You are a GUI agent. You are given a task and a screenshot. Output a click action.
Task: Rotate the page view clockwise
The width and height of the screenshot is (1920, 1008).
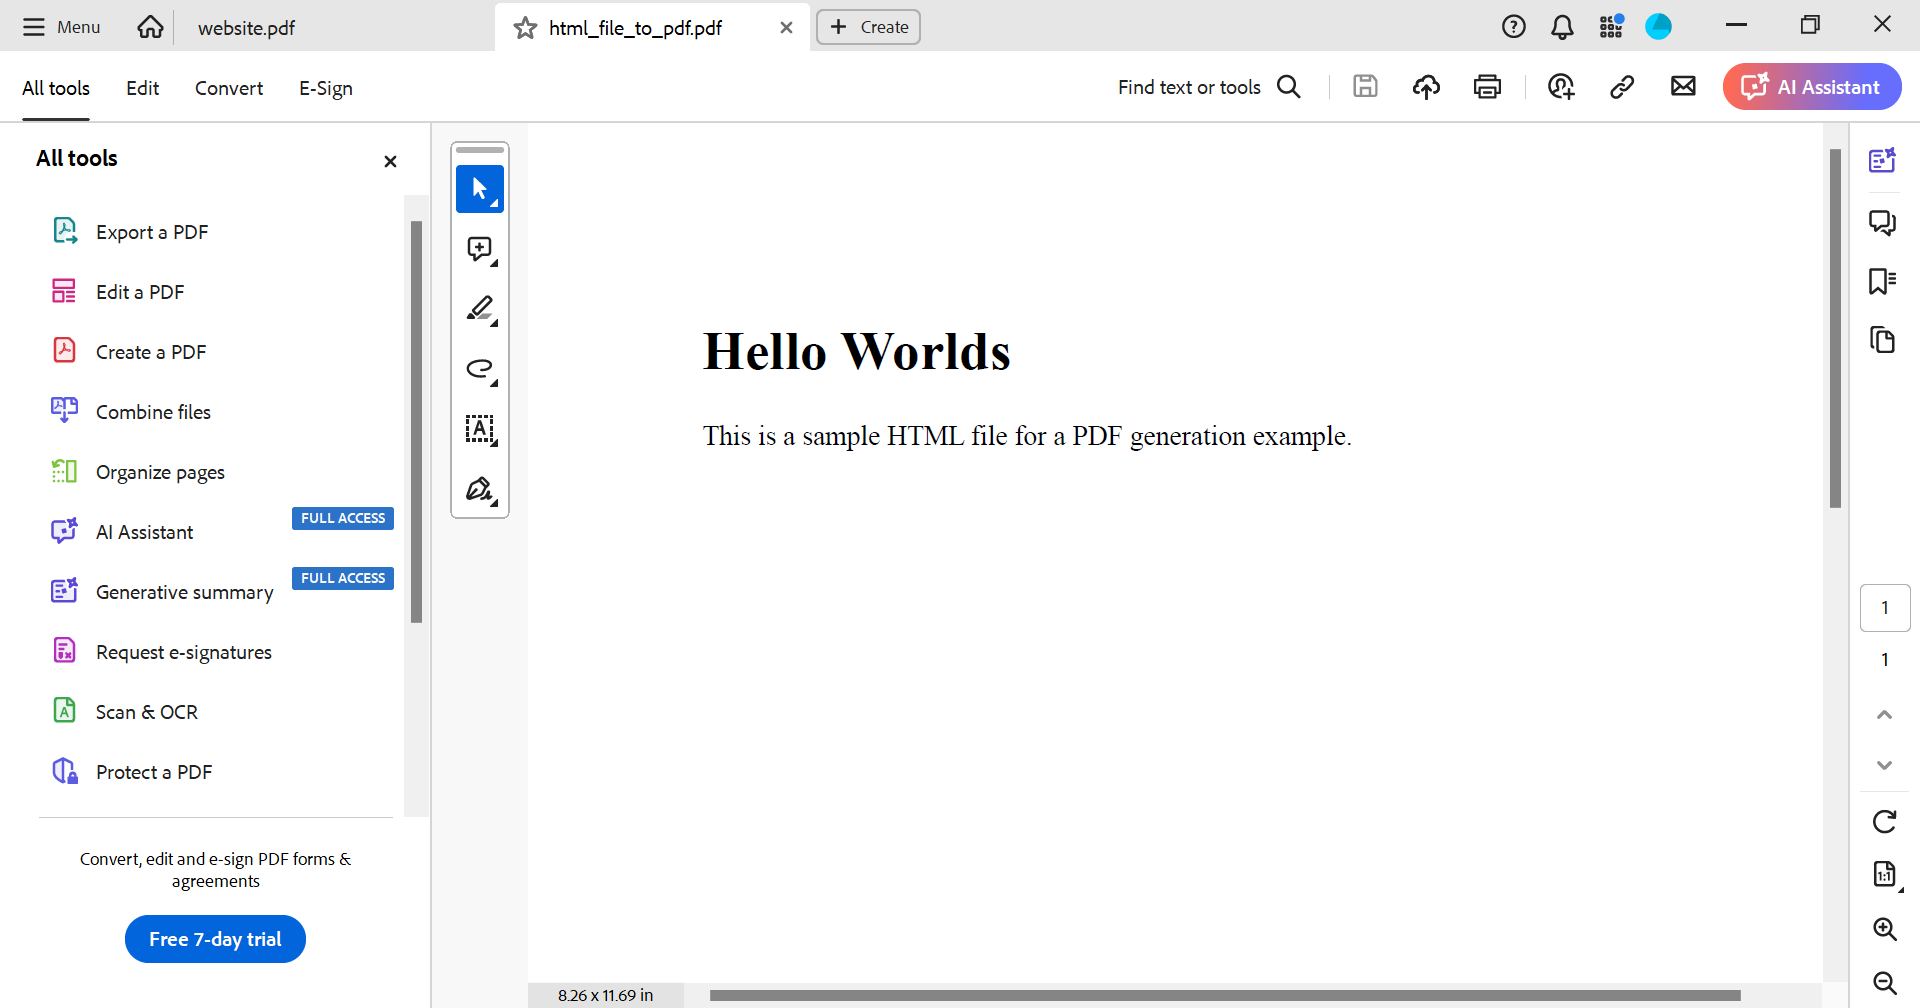tap(1884, 822)
